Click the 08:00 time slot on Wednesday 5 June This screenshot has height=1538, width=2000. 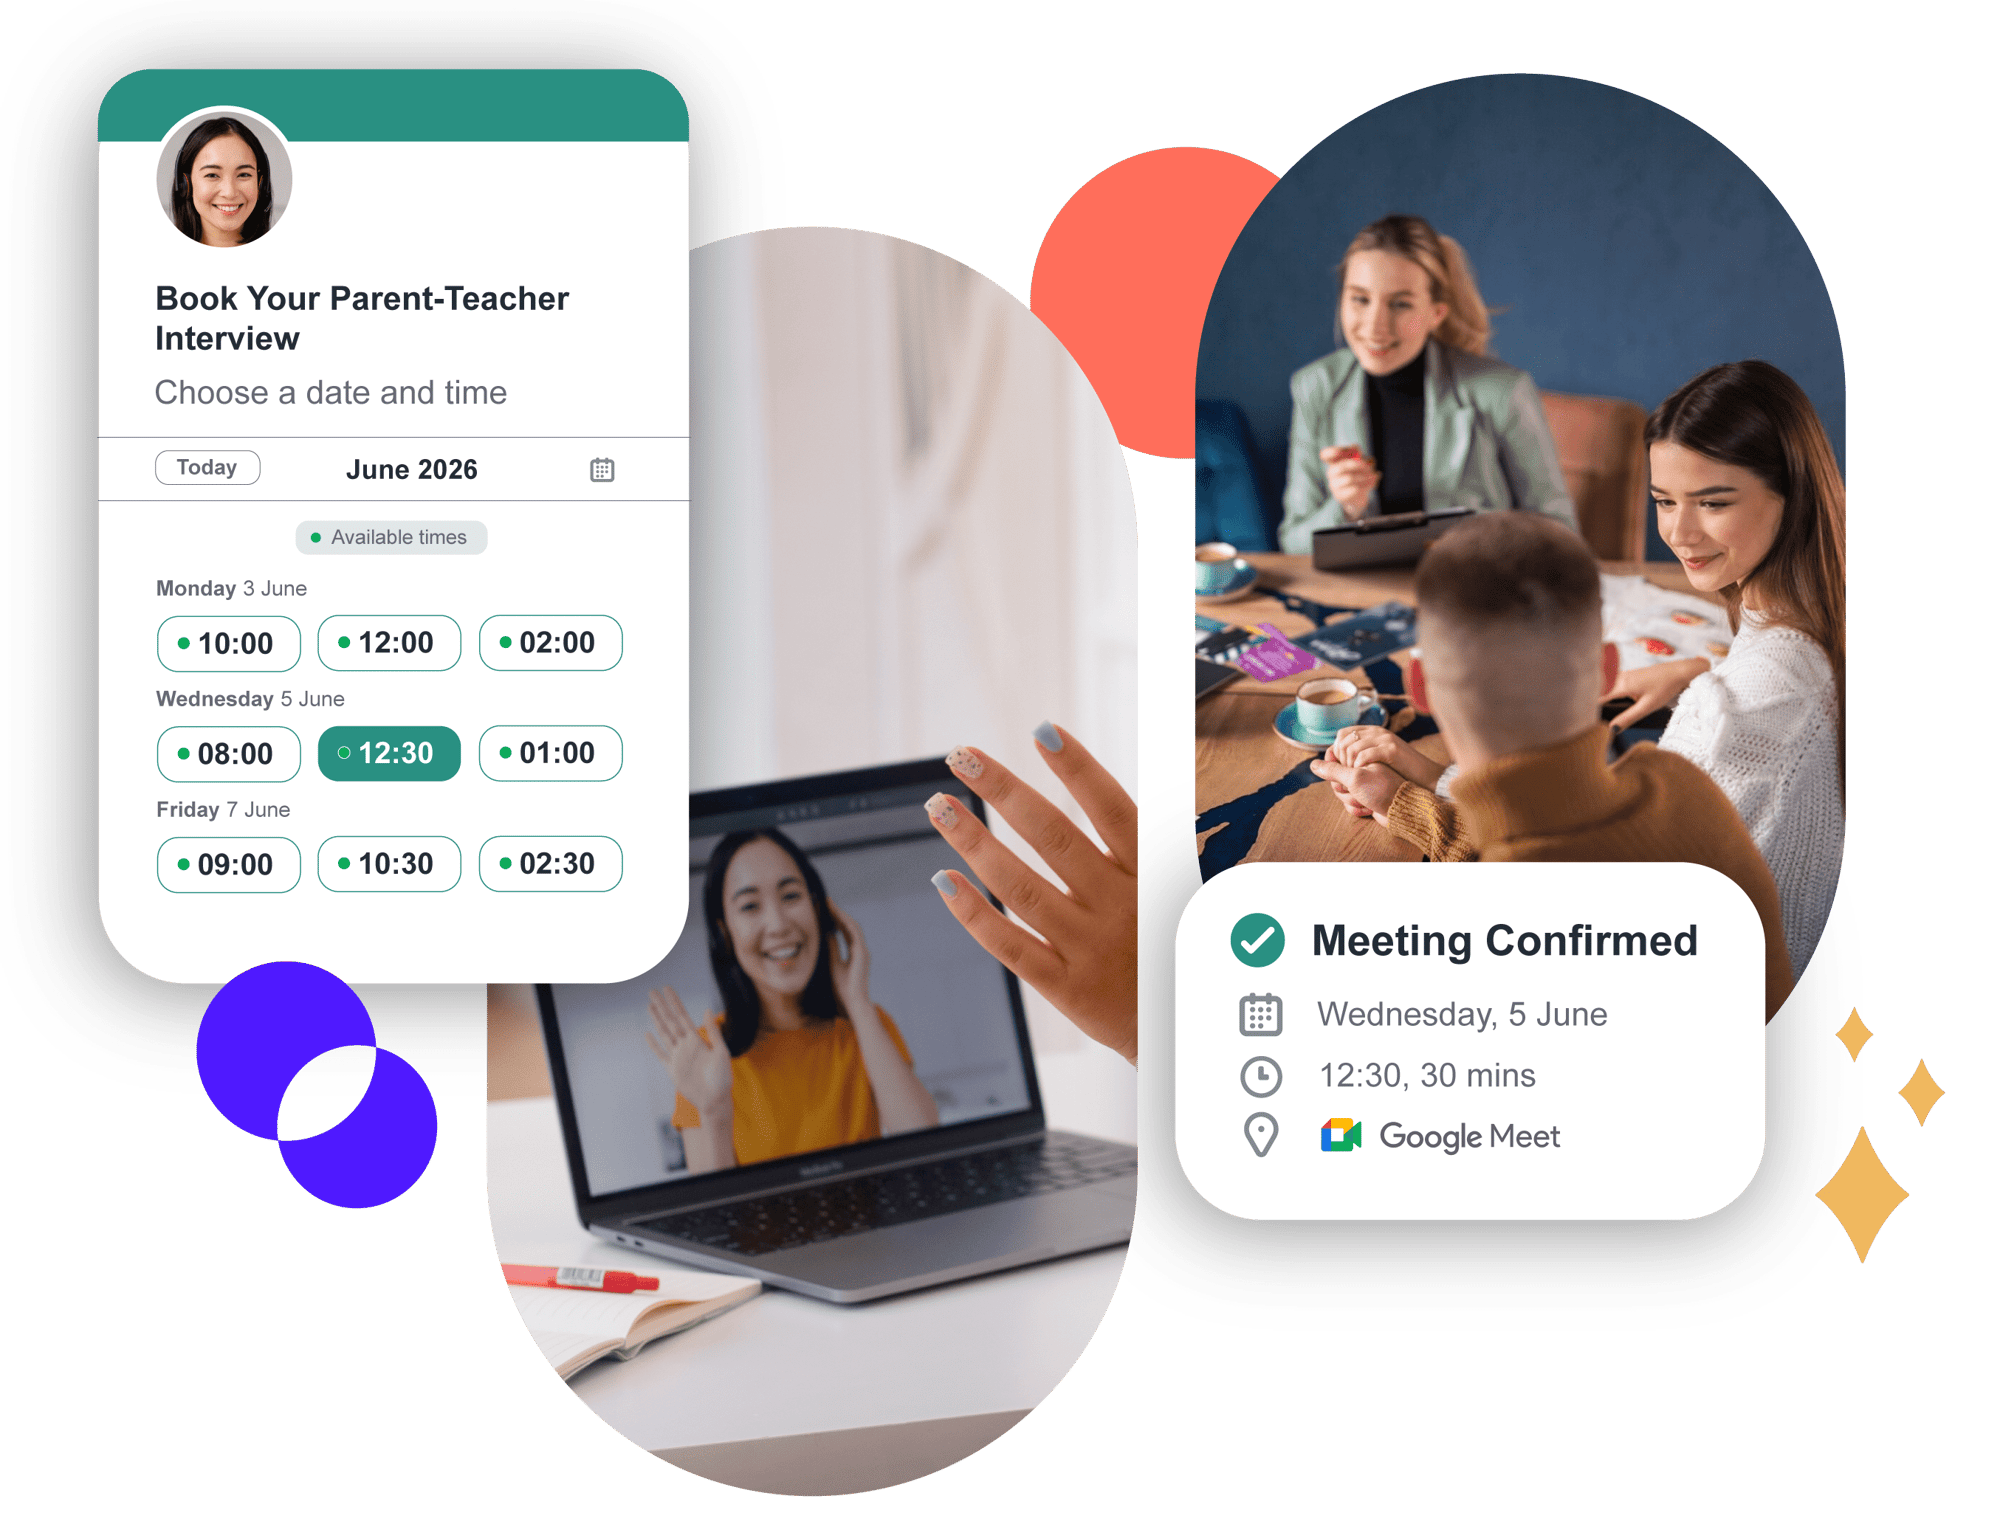[x=221, y=753]
